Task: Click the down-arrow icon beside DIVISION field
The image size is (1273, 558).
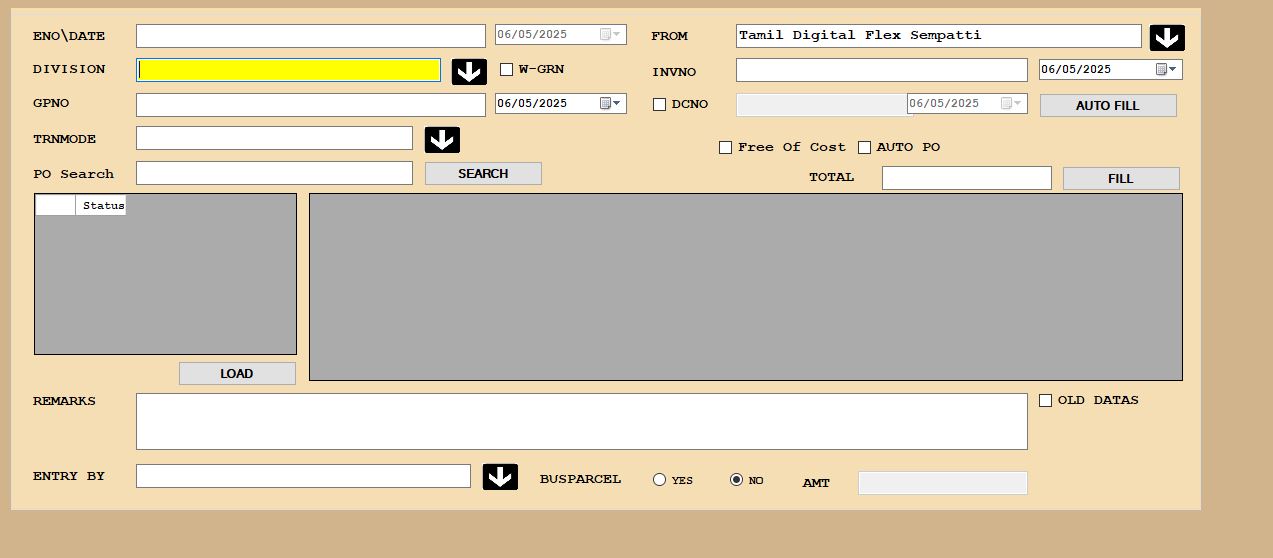Action: (x=469, y=72)
